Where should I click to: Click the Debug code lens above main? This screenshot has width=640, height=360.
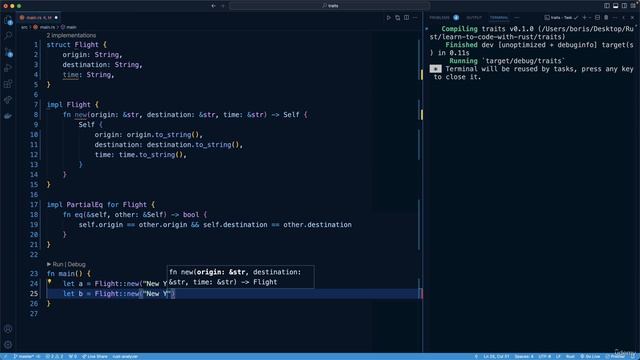click(77, 264)
